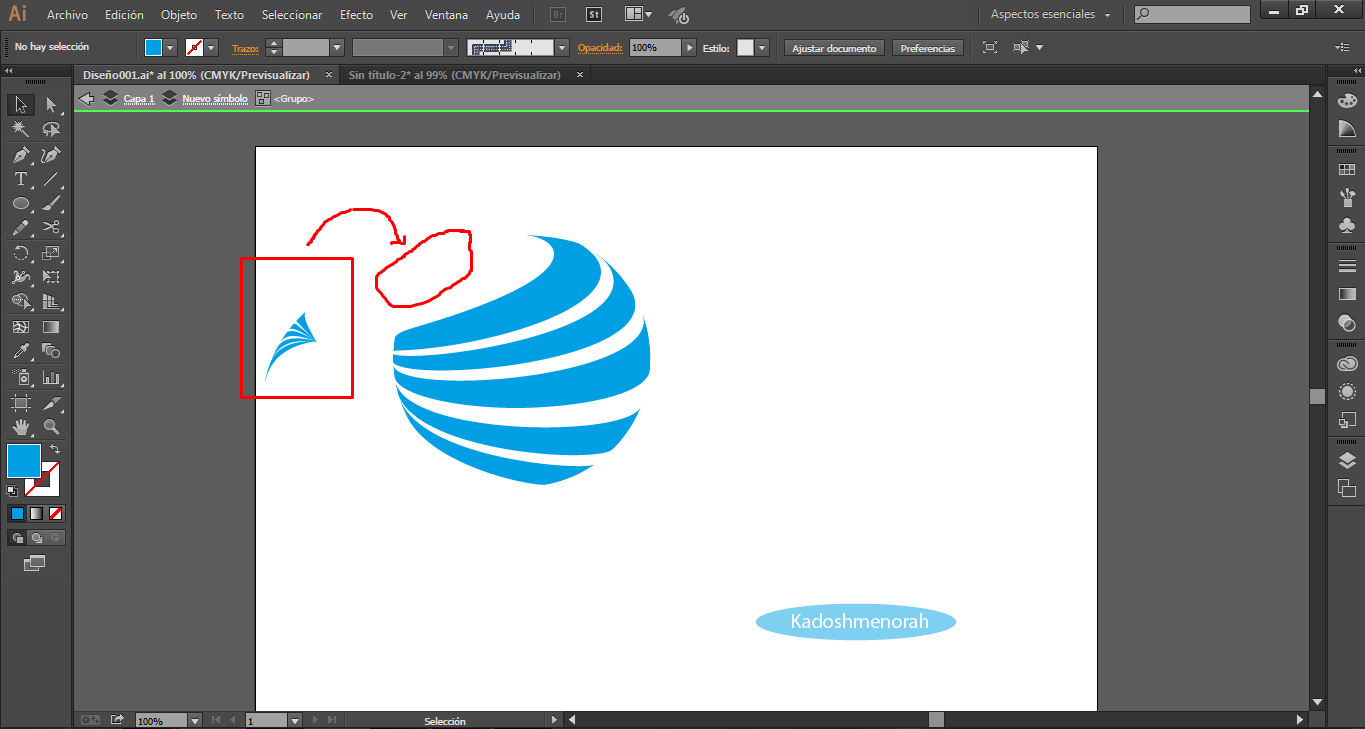Screen dimensions: 1365x729
Task: Open the Color Guide panel
Action: [x=1347, y=129]
